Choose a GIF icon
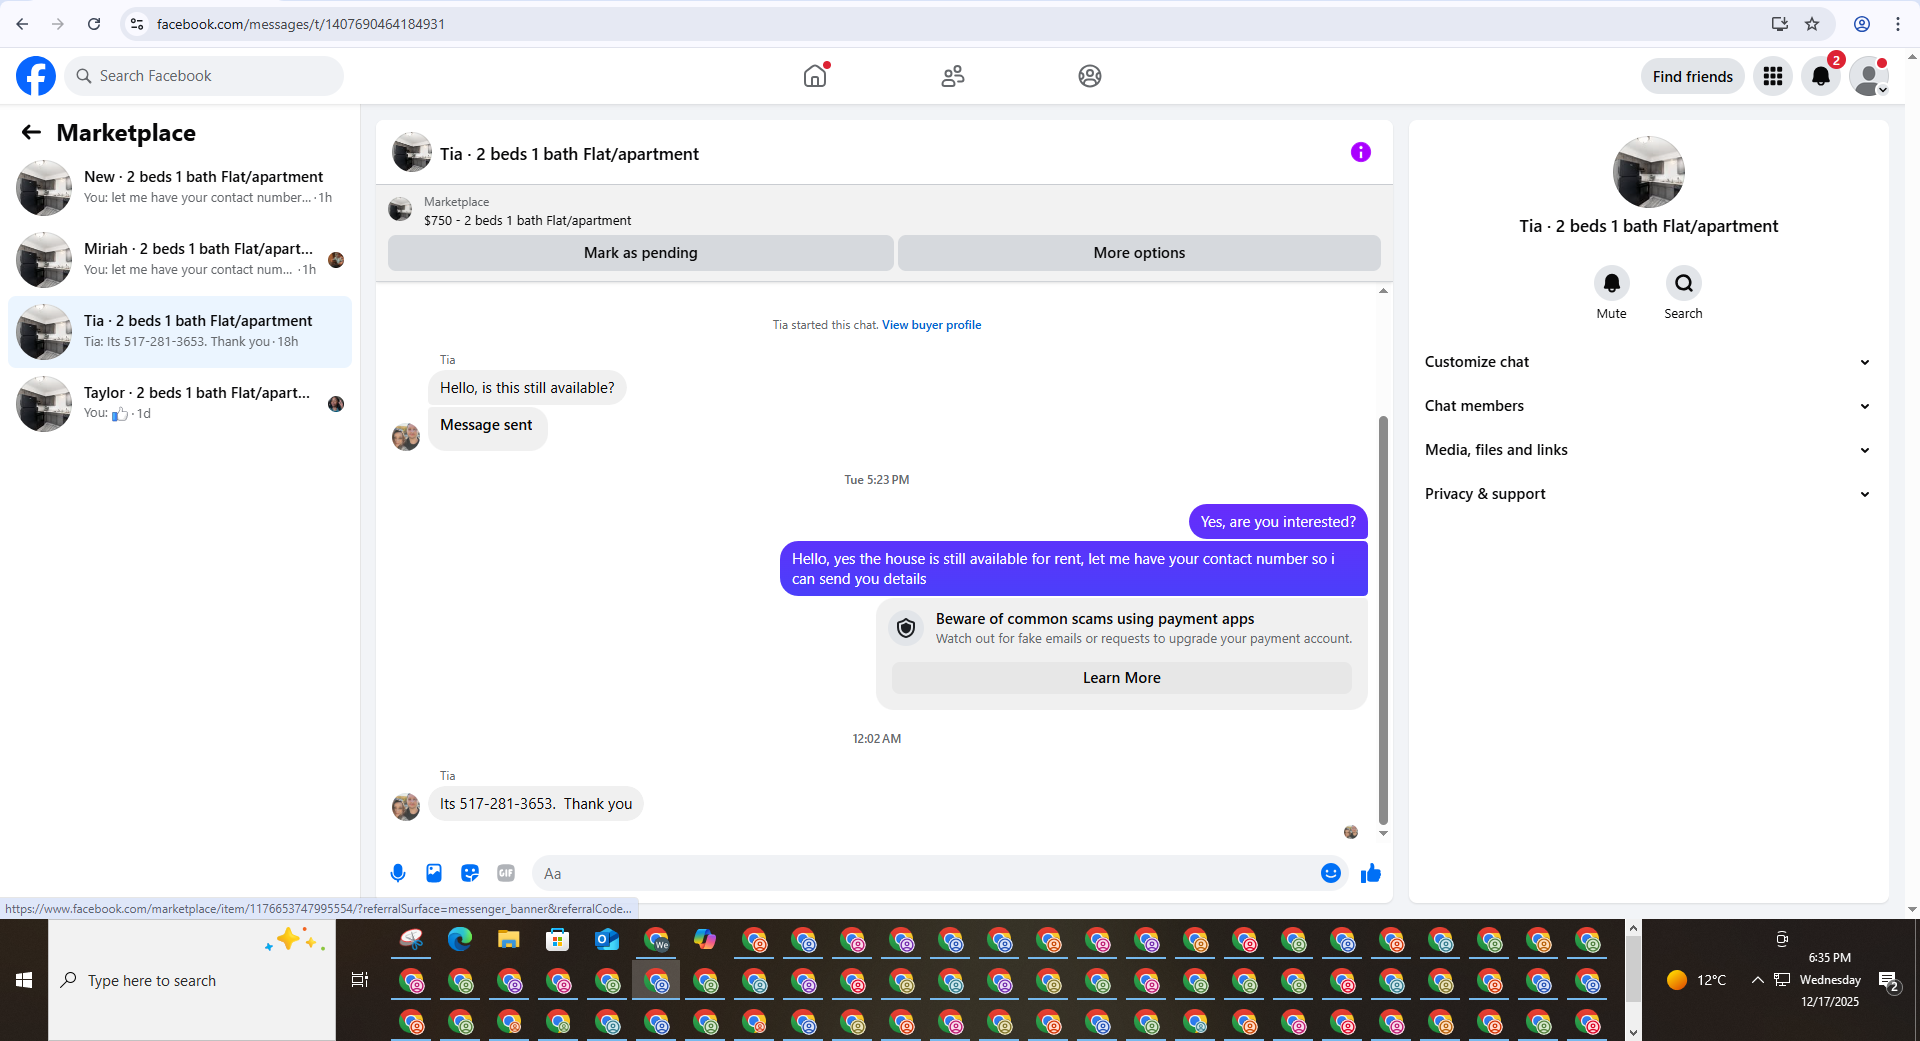 coord(506,873)
